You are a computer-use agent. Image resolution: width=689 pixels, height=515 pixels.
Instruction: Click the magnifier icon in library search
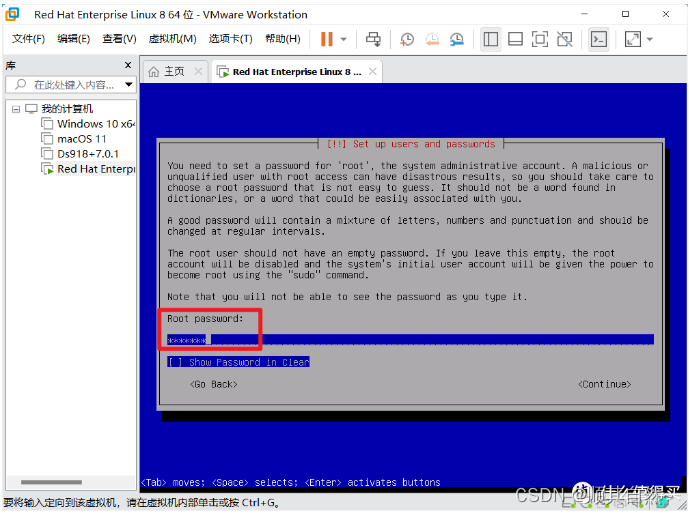point(21,84)
